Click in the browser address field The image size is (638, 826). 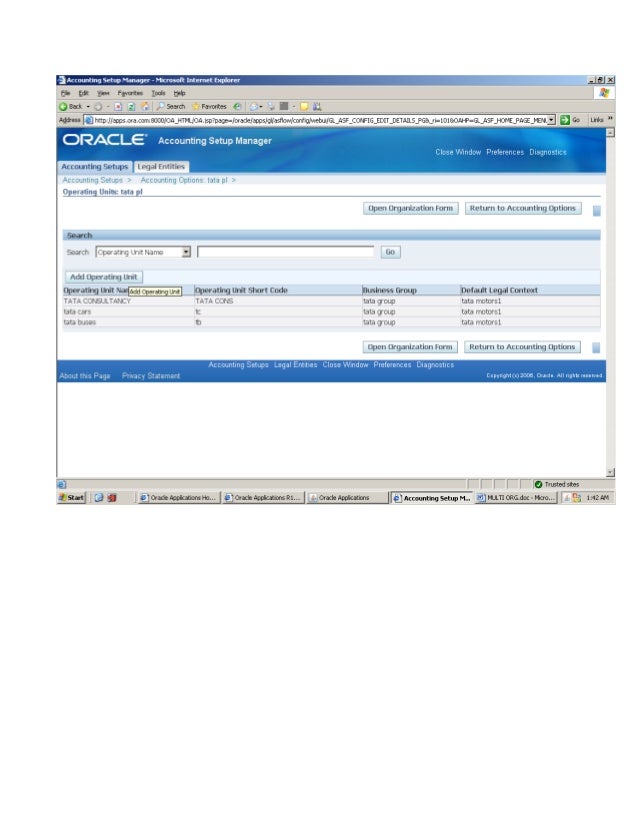(x=320, y=120)
